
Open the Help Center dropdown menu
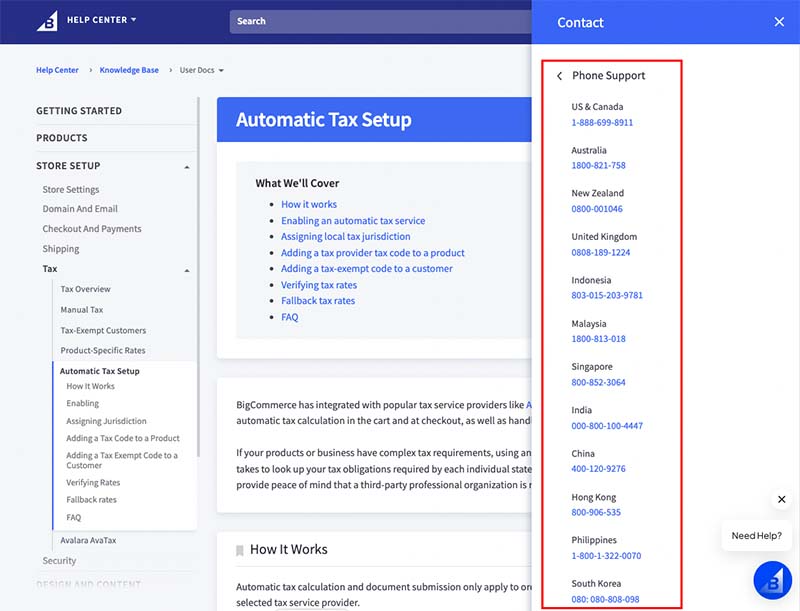tap(102, 20)
